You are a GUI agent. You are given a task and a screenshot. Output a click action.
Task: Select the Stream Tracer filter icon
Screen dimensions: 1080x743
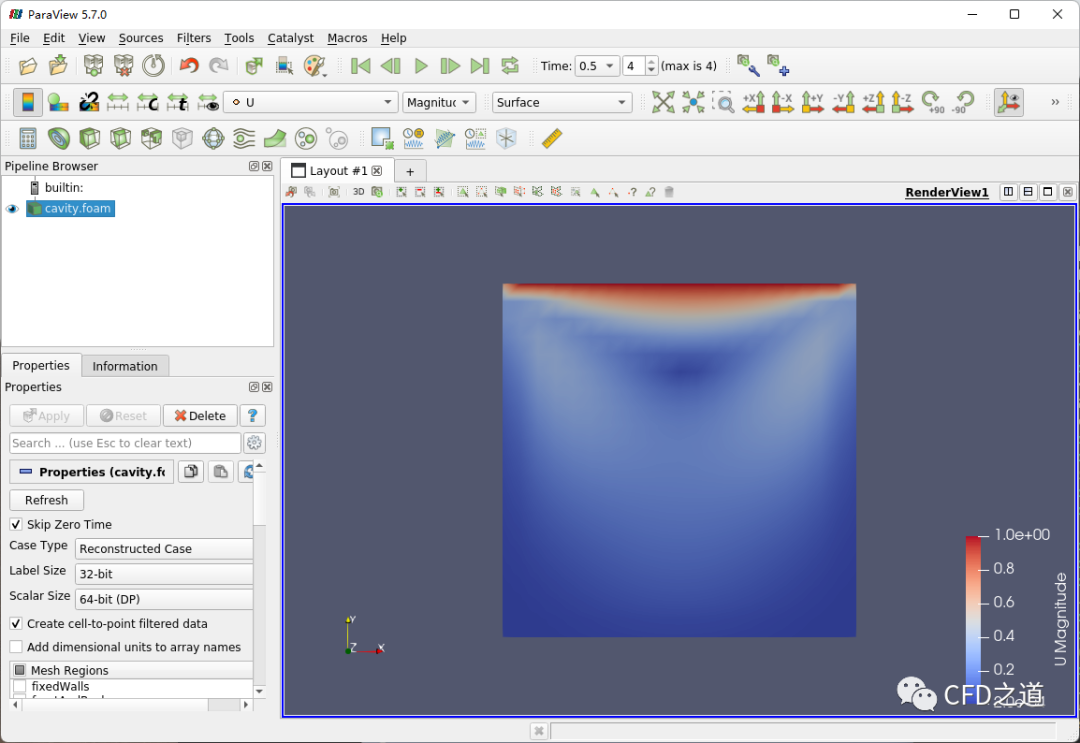pyautogui.click(x=244, y=139)
